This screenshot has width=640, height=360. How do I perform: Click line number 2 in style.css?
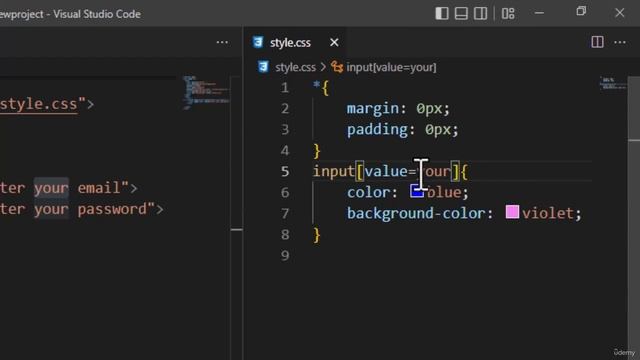click(x=285, y=109)
